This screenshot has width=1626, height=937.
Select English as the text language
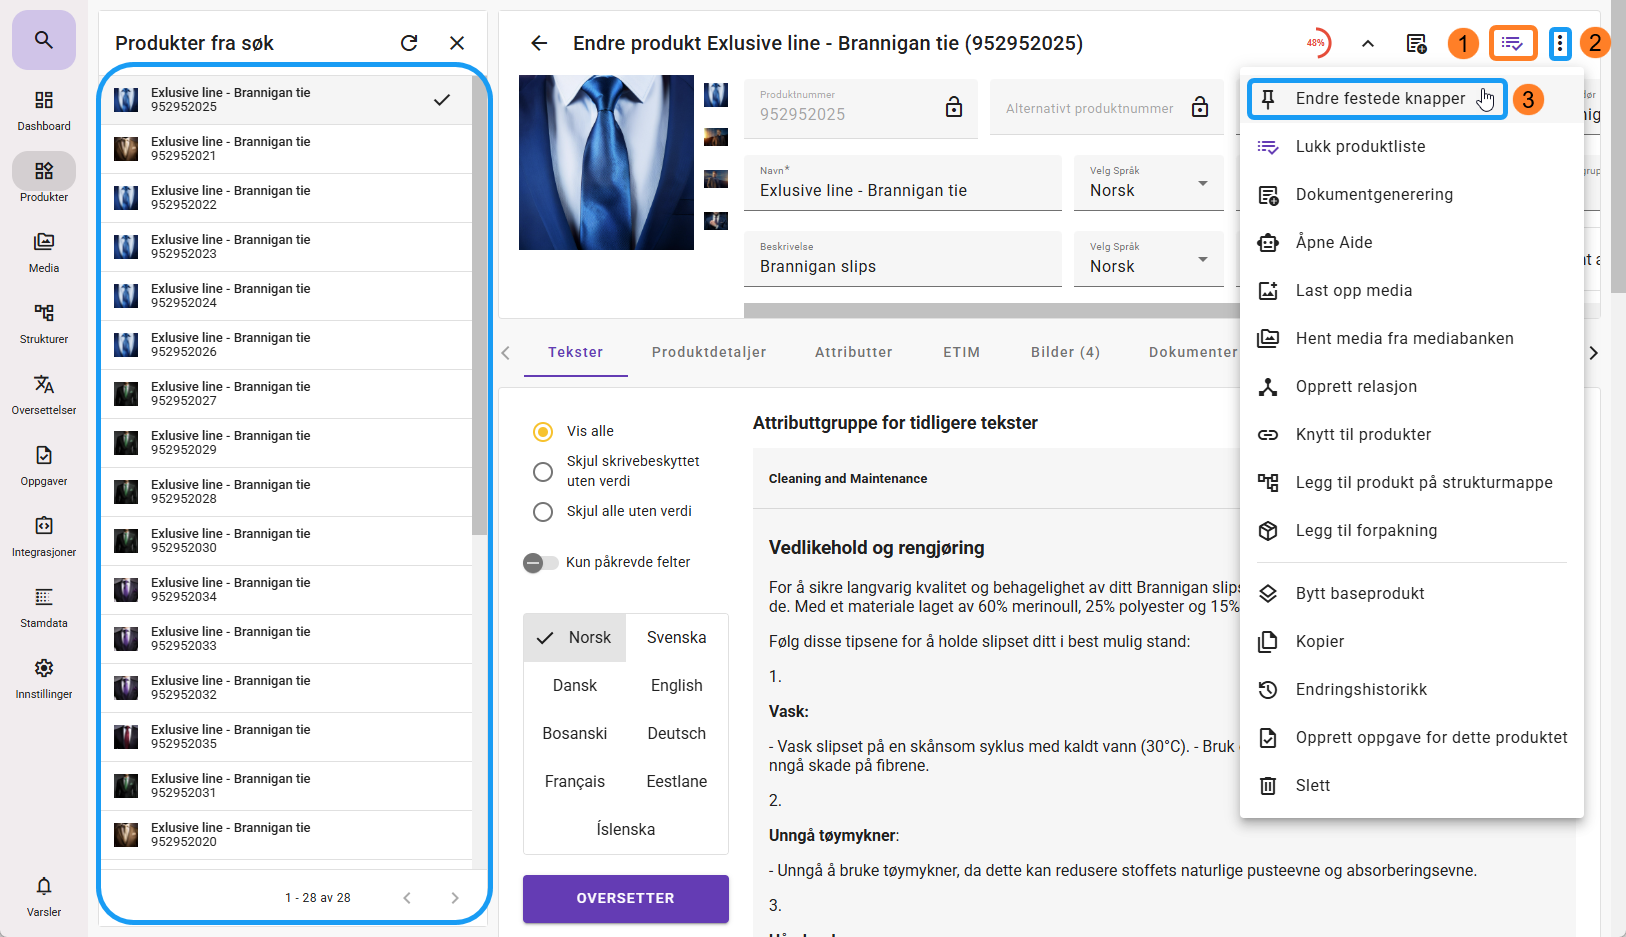(677, 685)
